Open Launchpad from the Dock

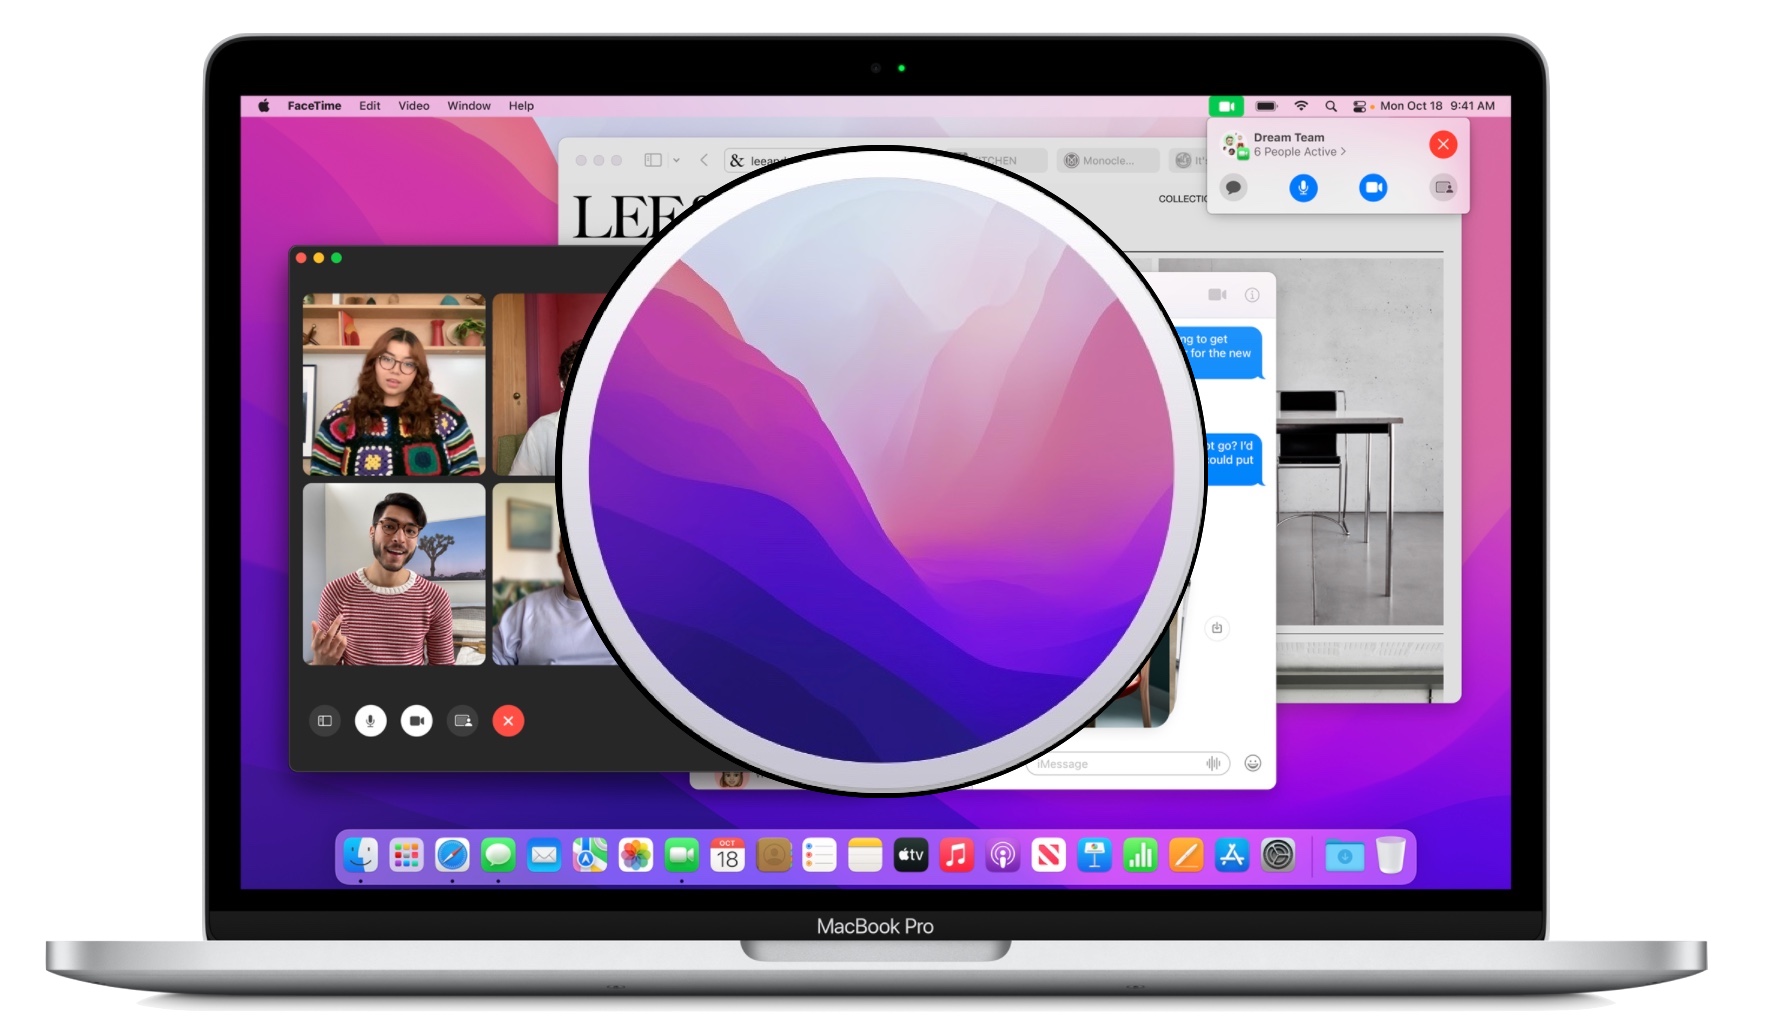[x=407, y=856]
